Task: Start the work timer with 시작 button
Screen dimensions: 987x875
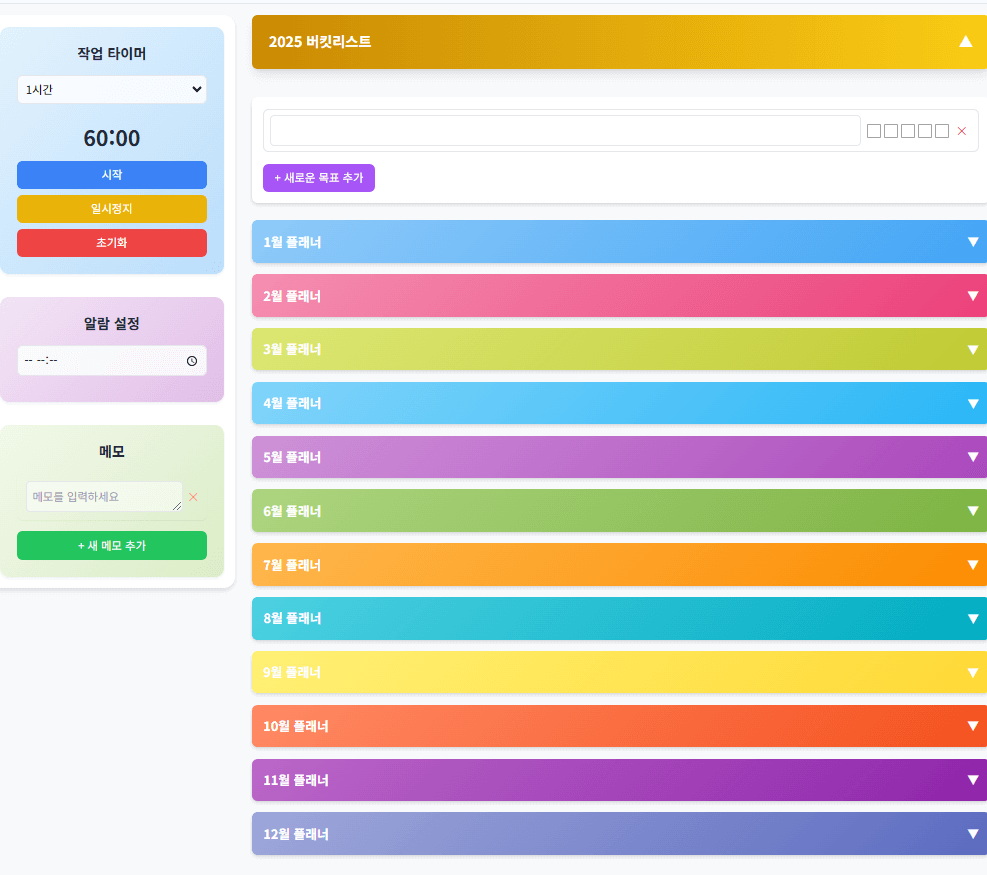Action: (111, 175)
